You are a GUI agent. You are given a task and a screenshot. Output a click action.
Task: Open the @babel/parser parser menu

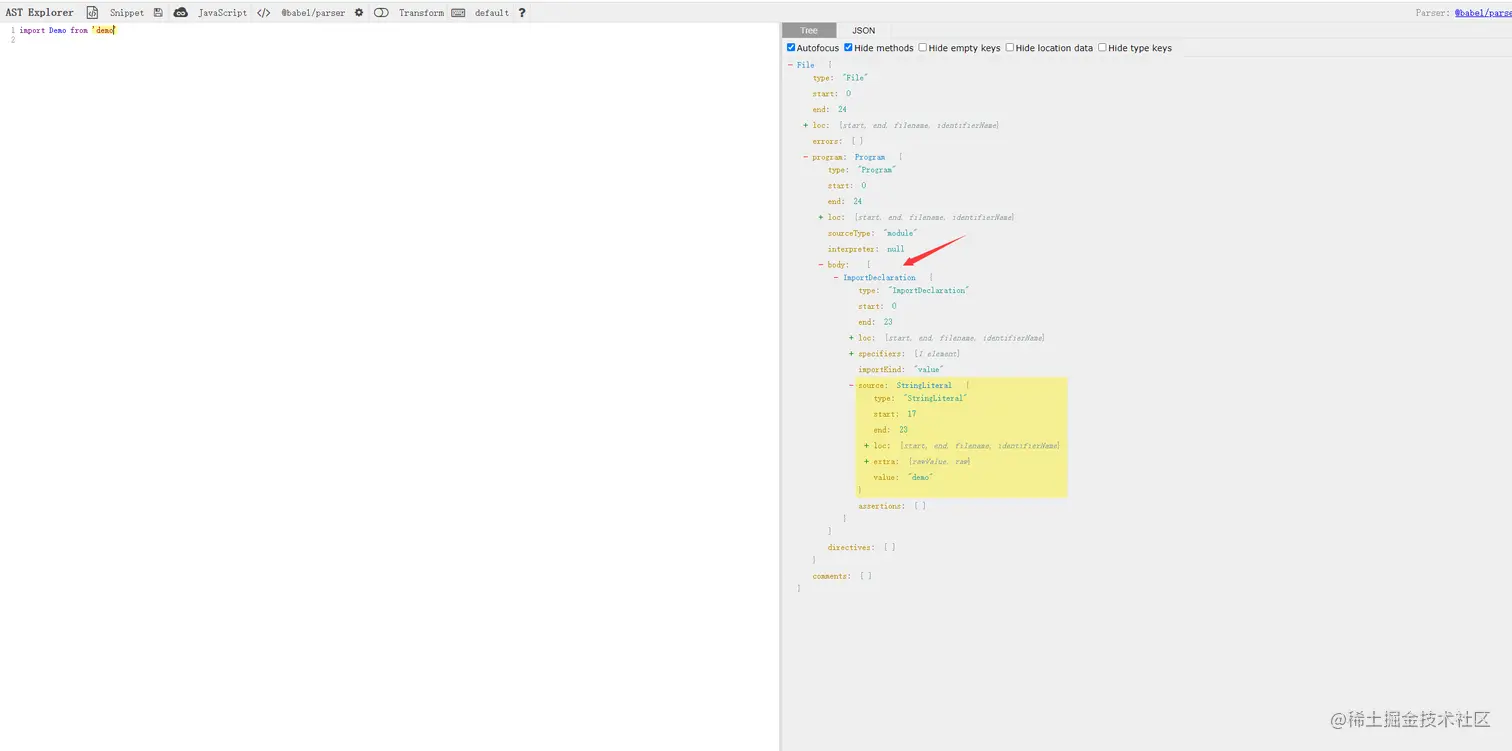tap(313, 13)
